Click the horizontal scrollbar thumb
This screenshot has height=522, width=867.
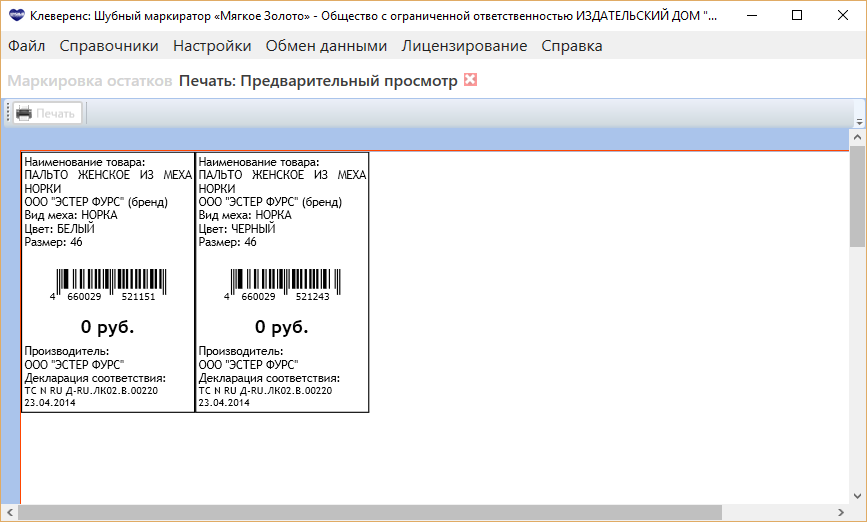[370, 513]
